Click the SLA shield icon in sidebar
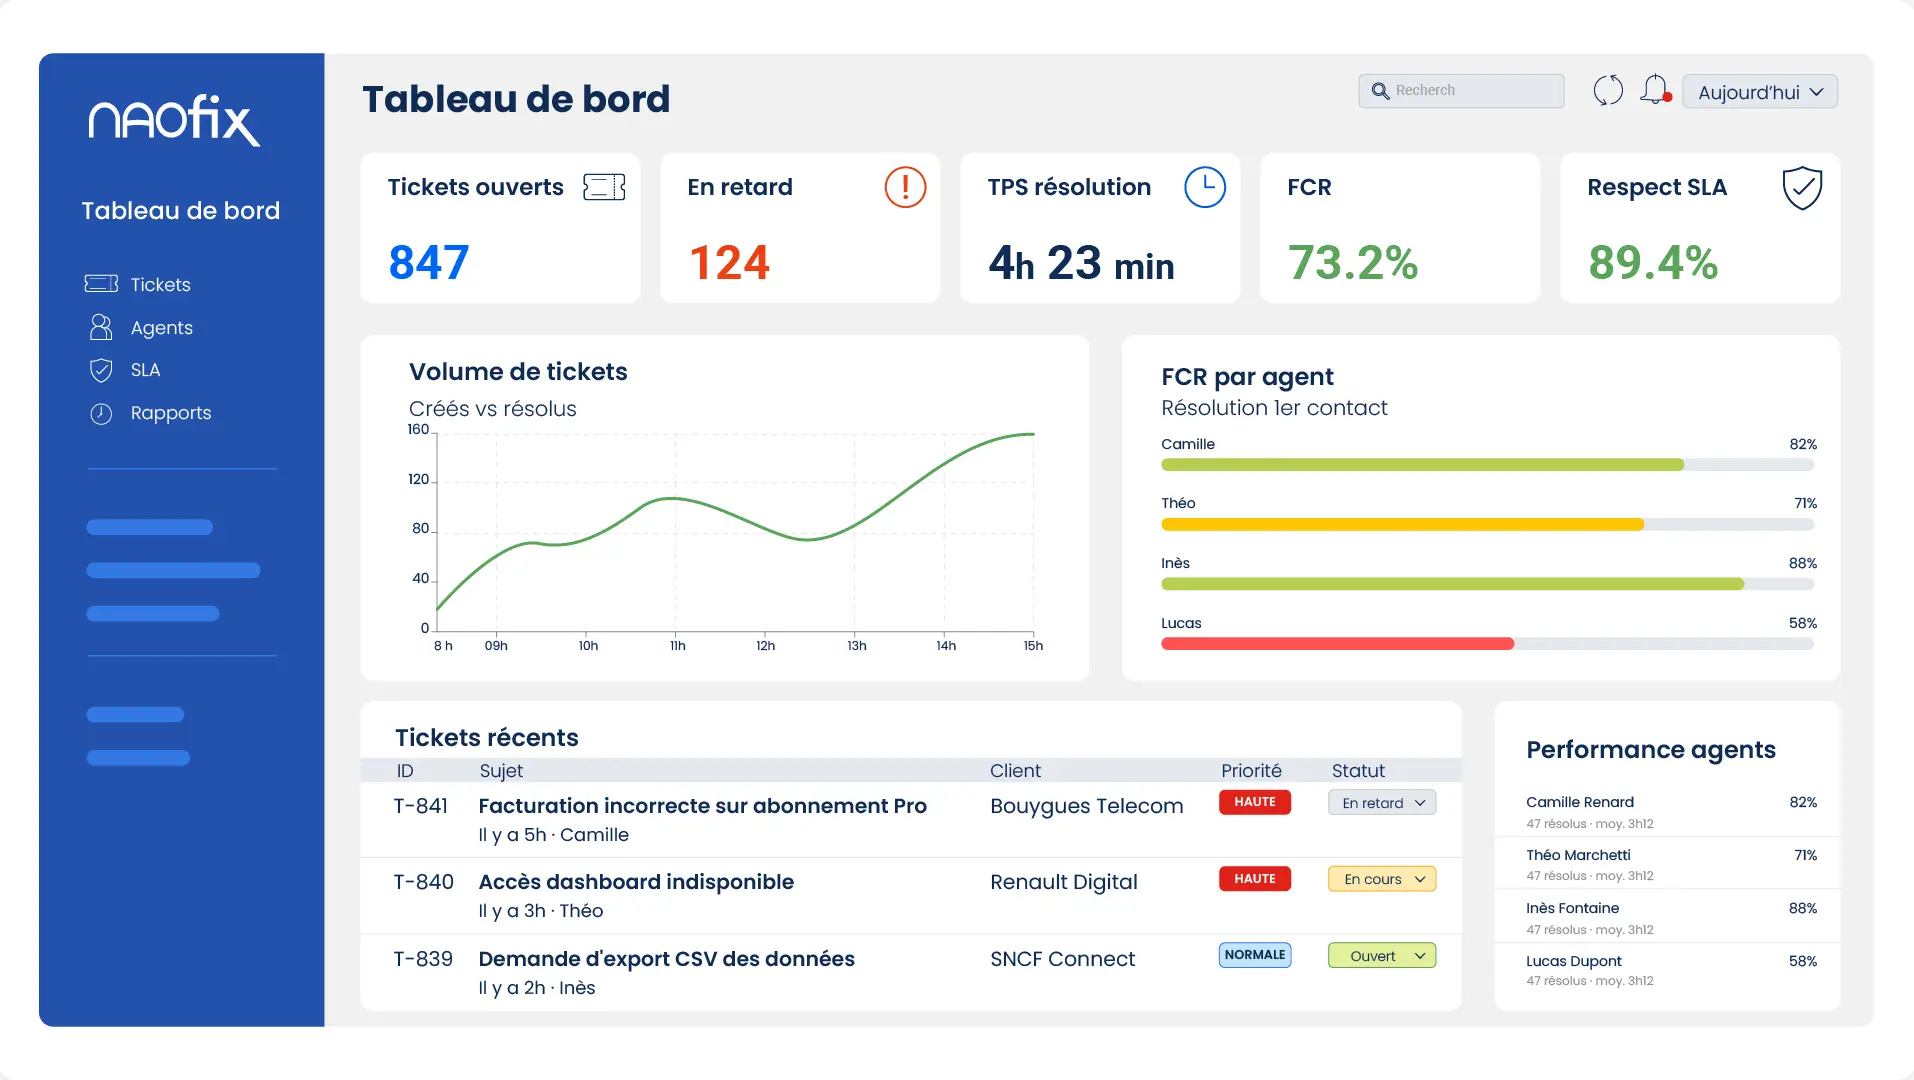This screenshot has width=1914, height=1080. (101, 370)
